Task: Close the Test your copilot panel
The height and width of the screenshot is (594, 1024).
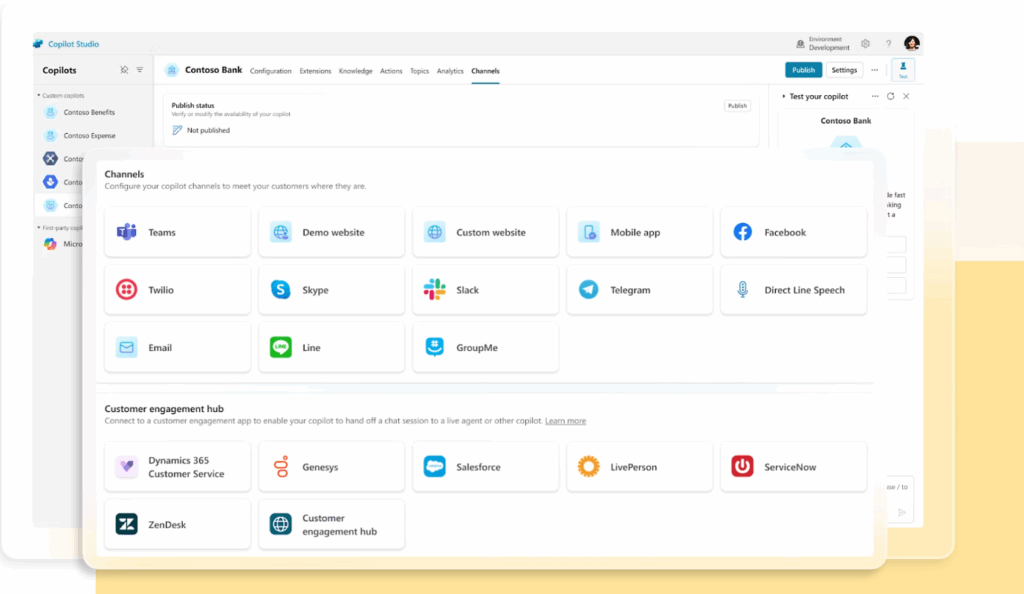Action: tap(906, 96)
